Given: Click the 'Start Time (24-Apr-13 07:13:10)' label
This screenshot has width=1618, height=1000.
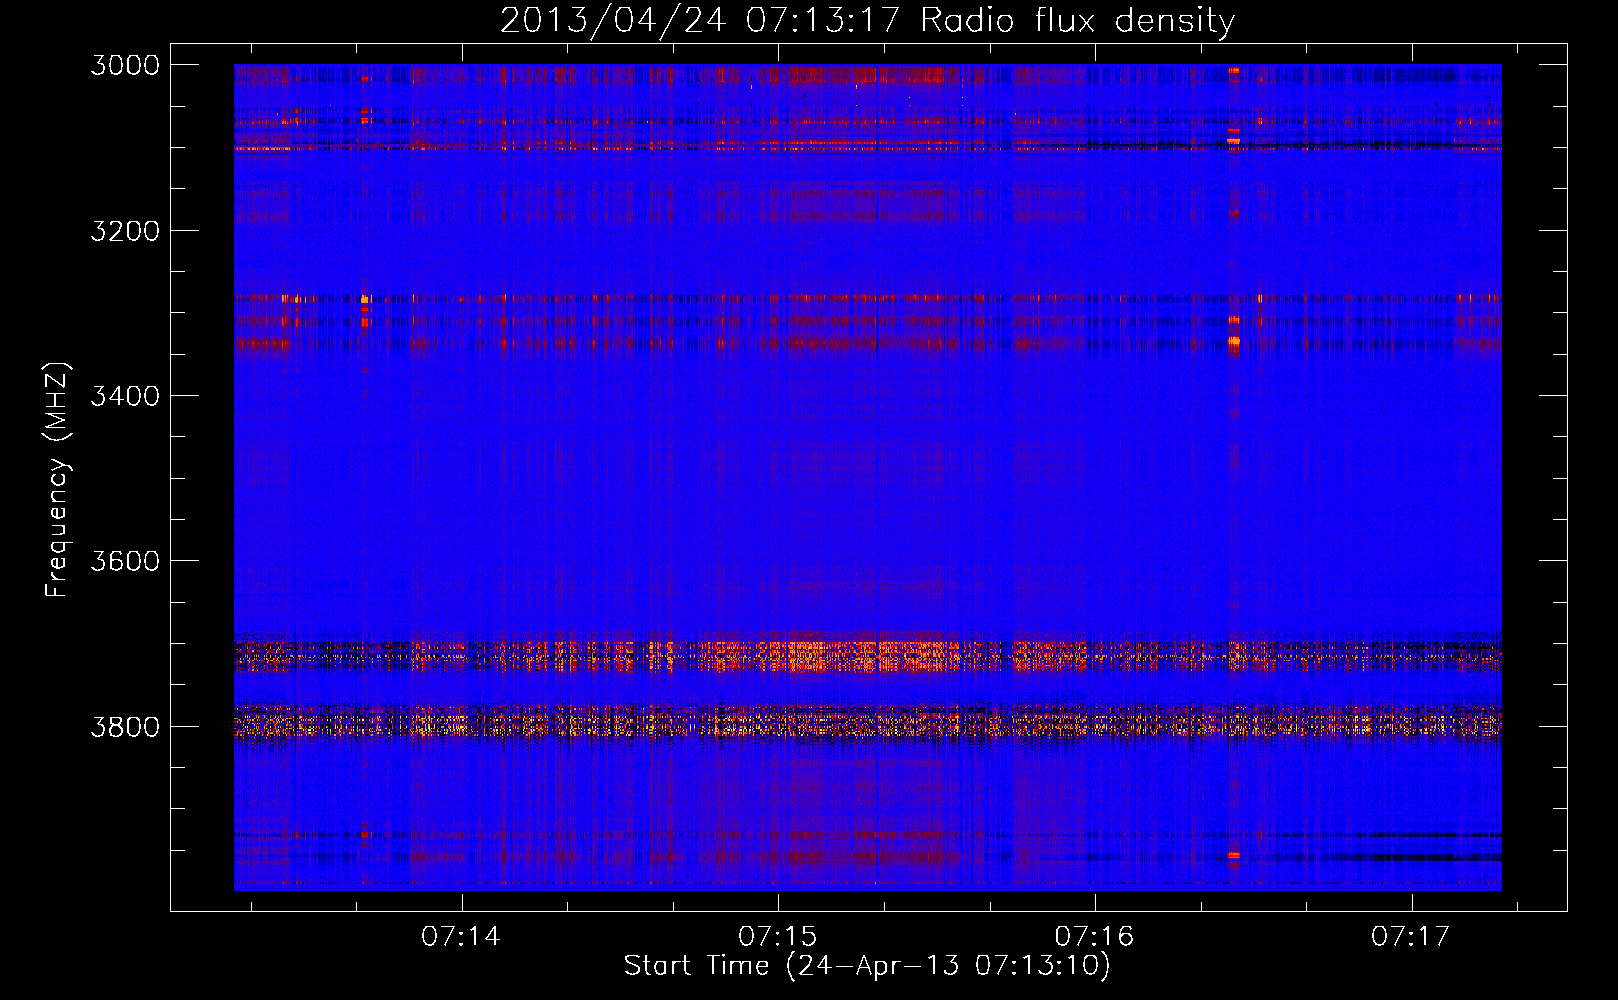Looking at the screenshot, I should 867,966.
